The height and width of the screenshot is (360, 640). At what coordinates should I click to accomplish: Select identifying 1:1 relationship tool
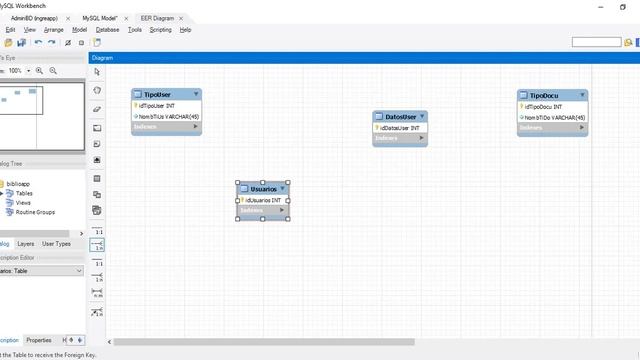(97, 262)
